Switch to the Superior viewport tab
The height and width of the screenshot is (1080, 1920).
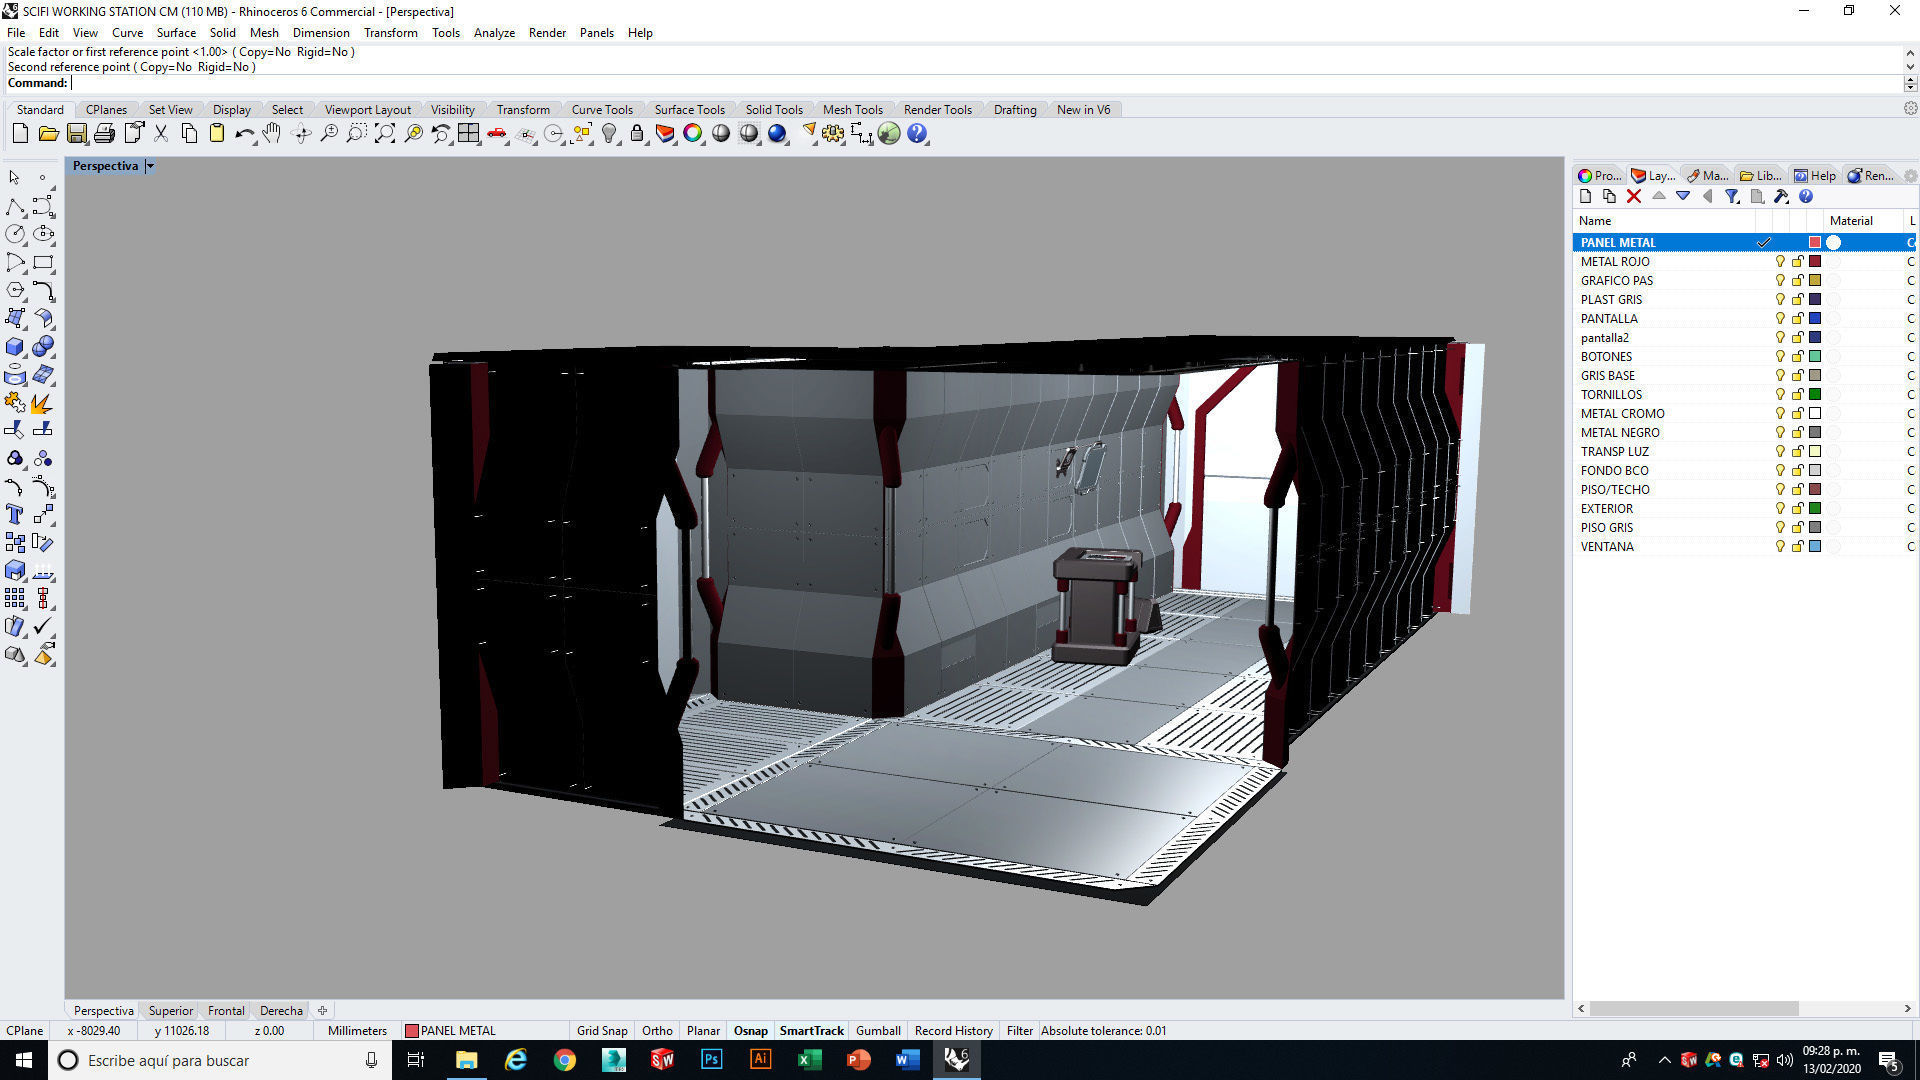171,1011
